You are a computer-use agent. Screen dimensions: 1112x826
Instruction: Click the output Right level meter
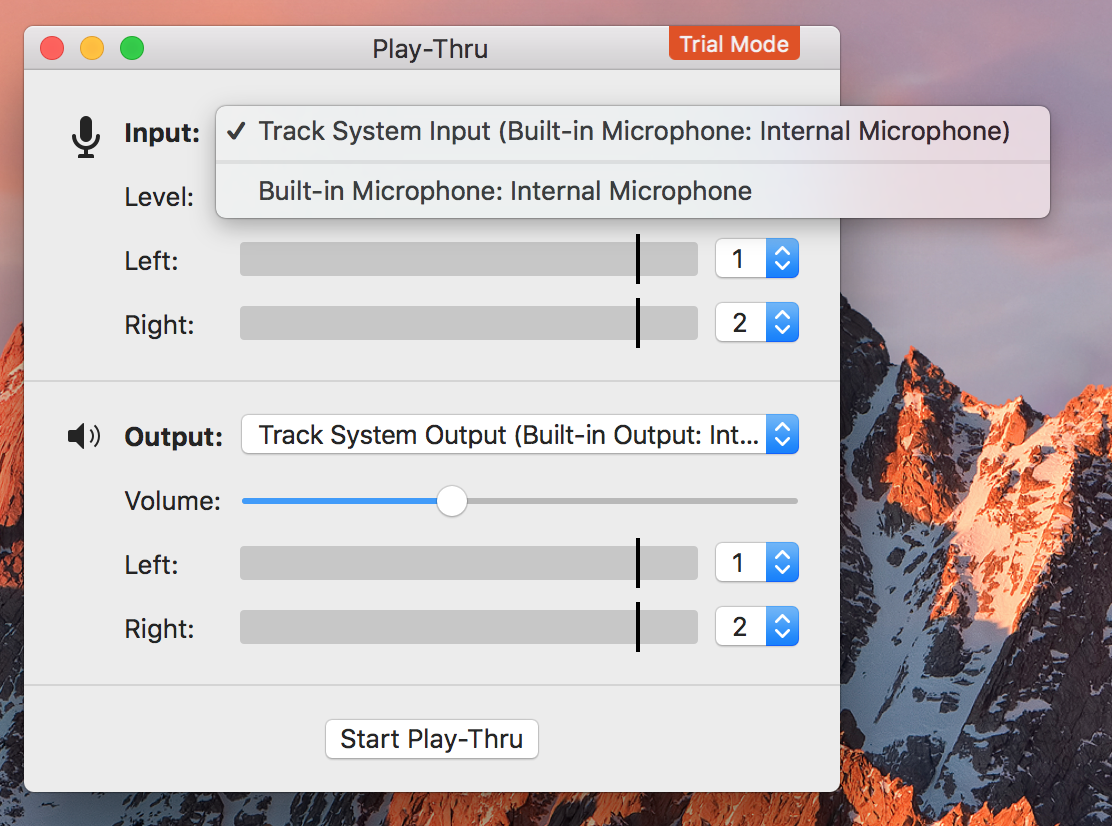pyautogui.click(x=469, y=627)
